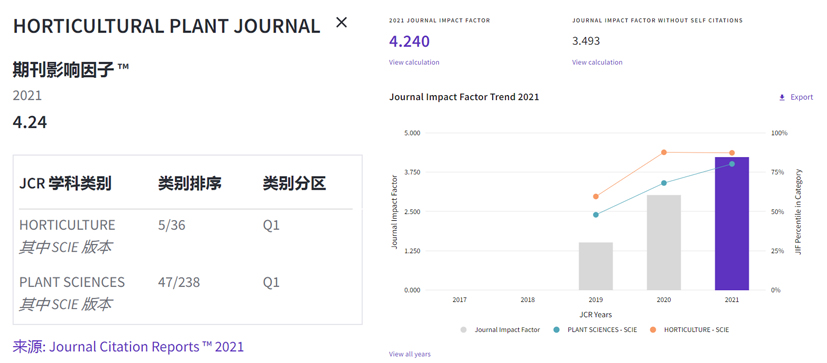Click the purple 2021 impact factor bar
The width and height of the screenshot is (827, 363).
[x=732, y=224]
